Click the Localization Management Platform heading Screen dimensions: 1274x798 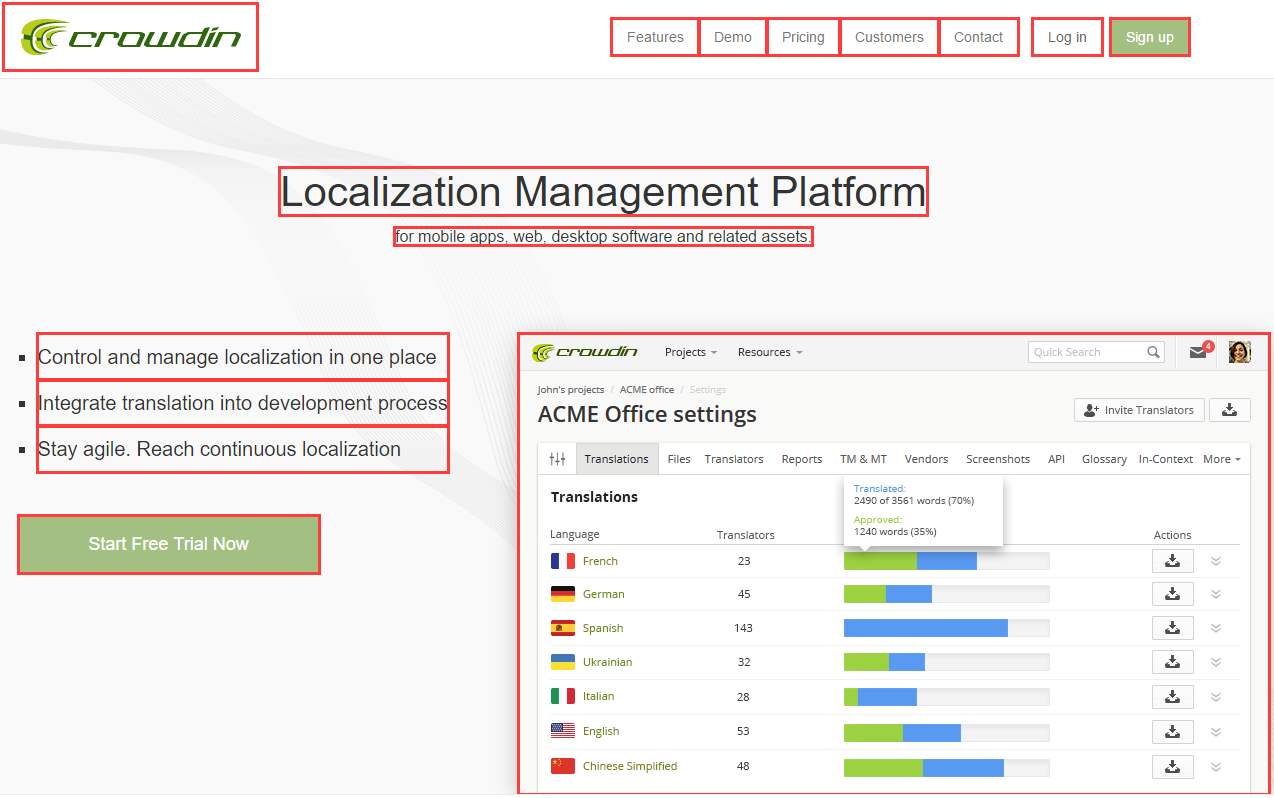(603, 192)
